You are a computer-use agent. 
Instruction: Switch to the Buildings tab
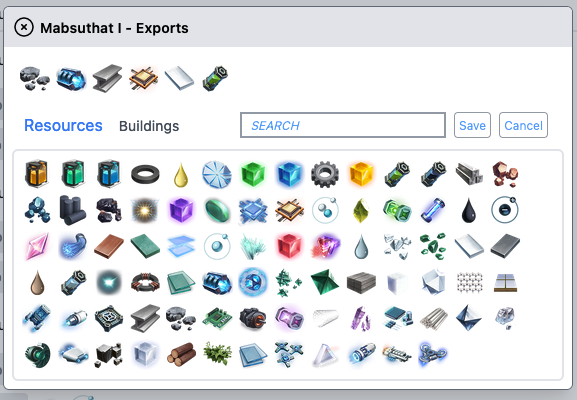(149, 126)
